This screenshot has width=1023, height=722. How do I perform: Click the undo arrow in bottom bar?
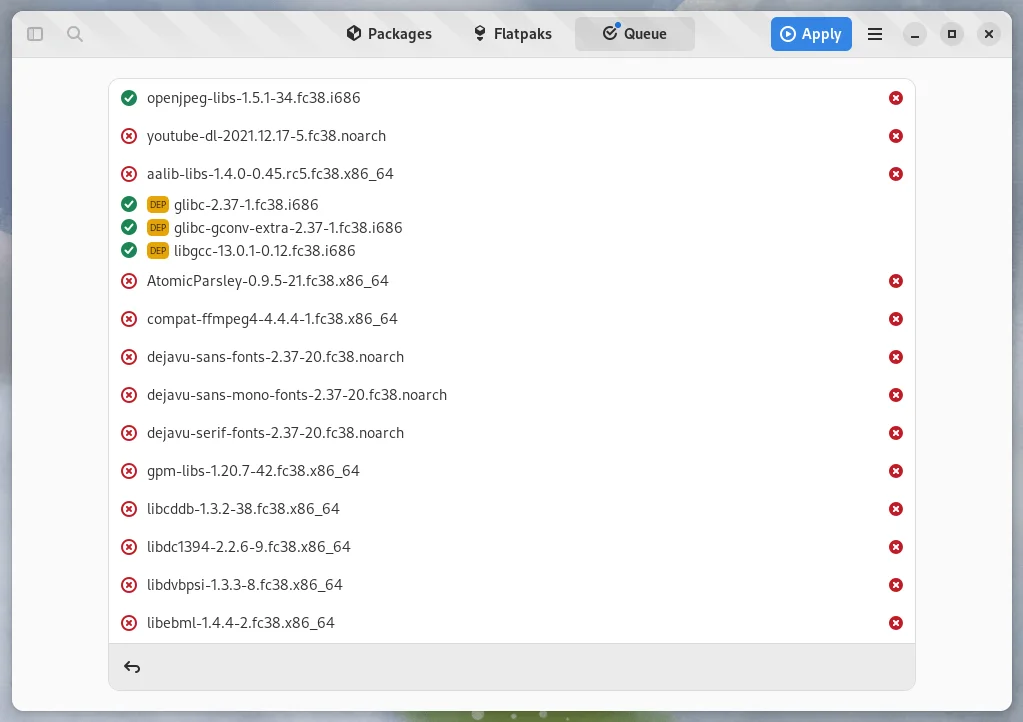pos(132,667)
